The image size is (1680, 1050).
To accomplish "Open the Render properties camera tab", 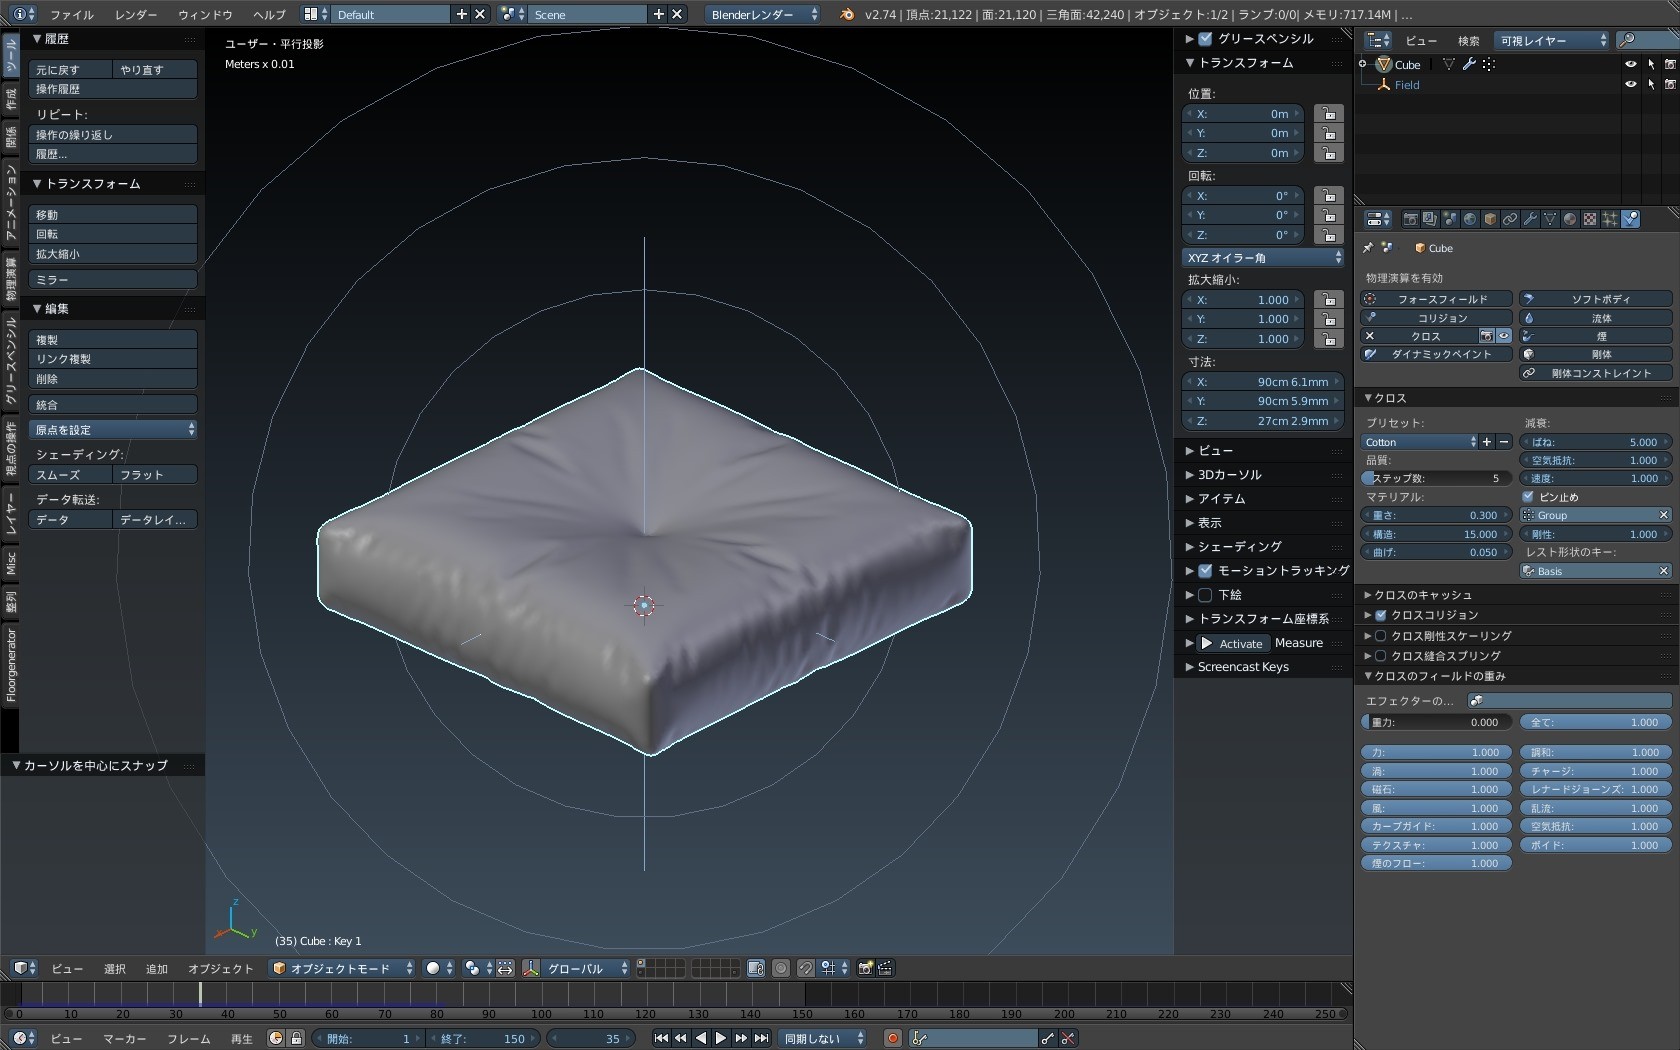I will tap(1410, 219).
